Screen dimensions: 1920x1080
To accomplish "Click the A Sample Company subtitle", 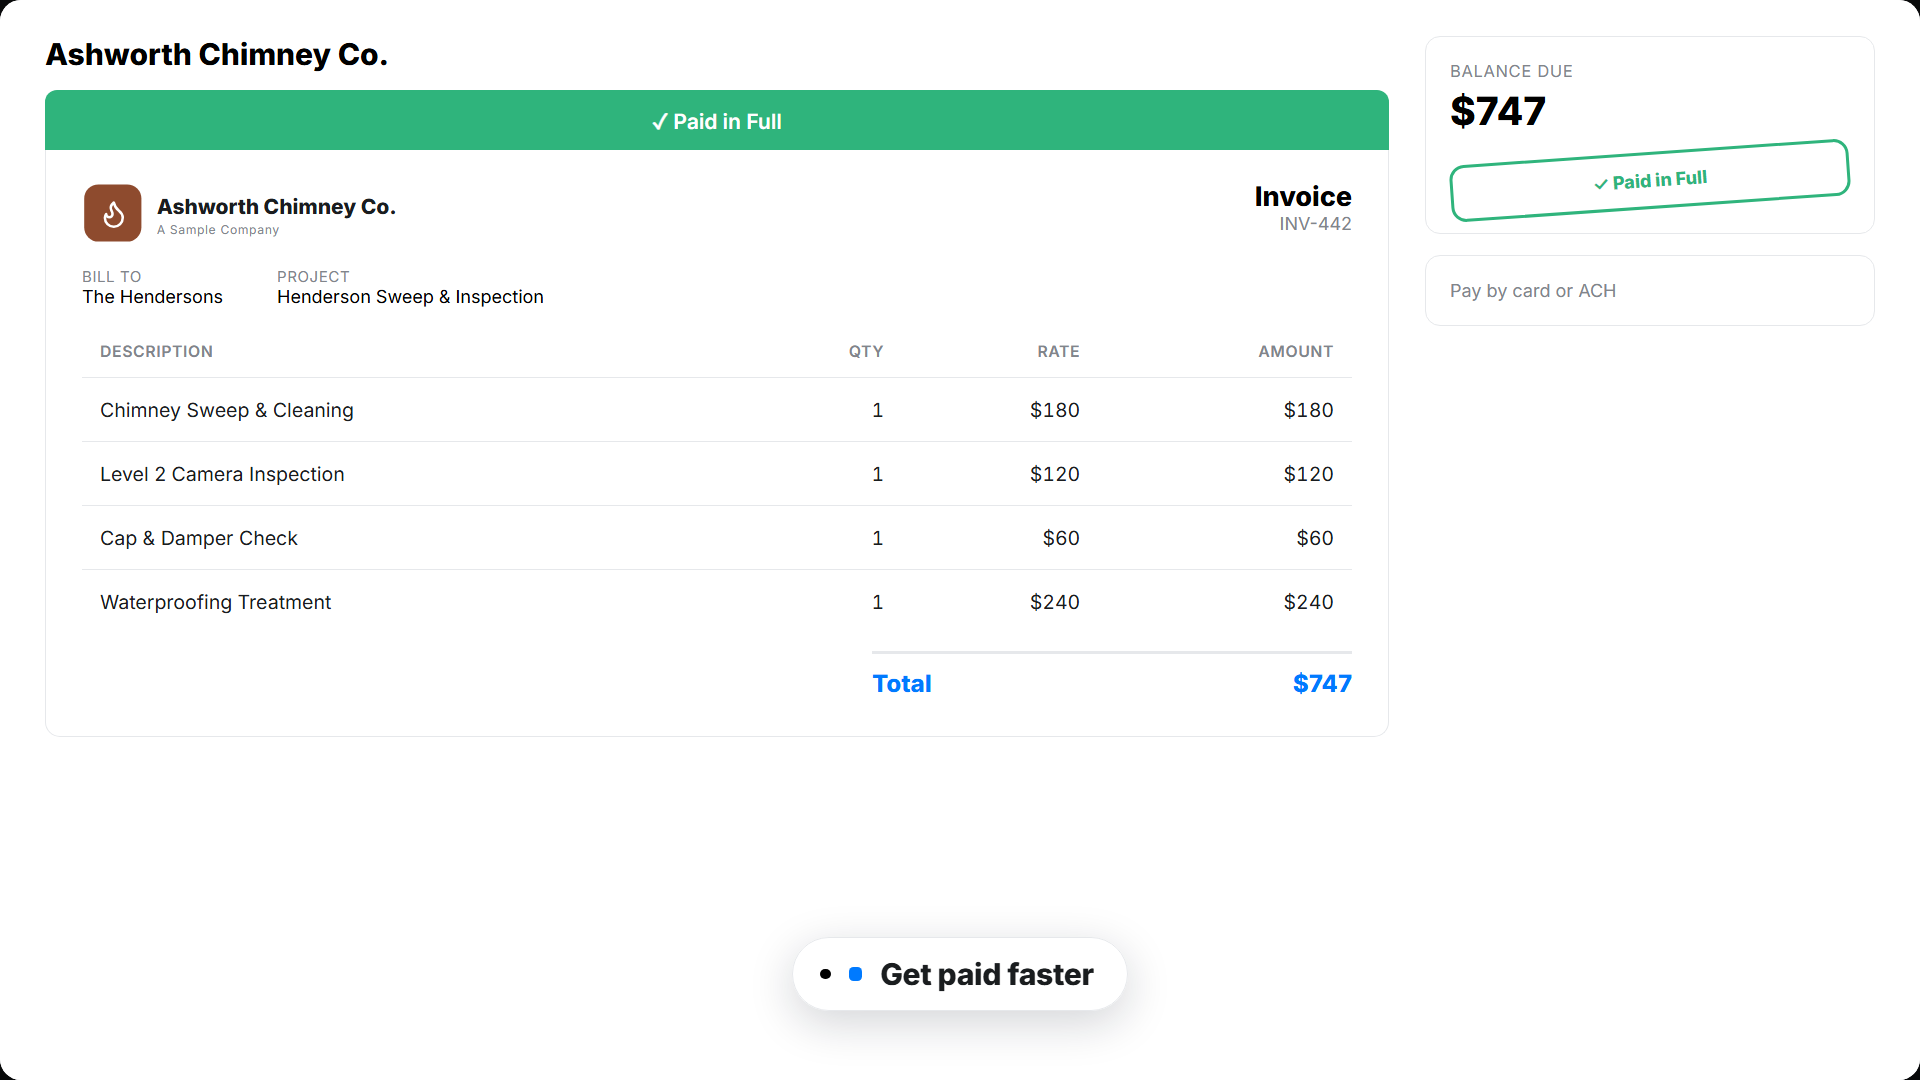I will coord(218,230).
